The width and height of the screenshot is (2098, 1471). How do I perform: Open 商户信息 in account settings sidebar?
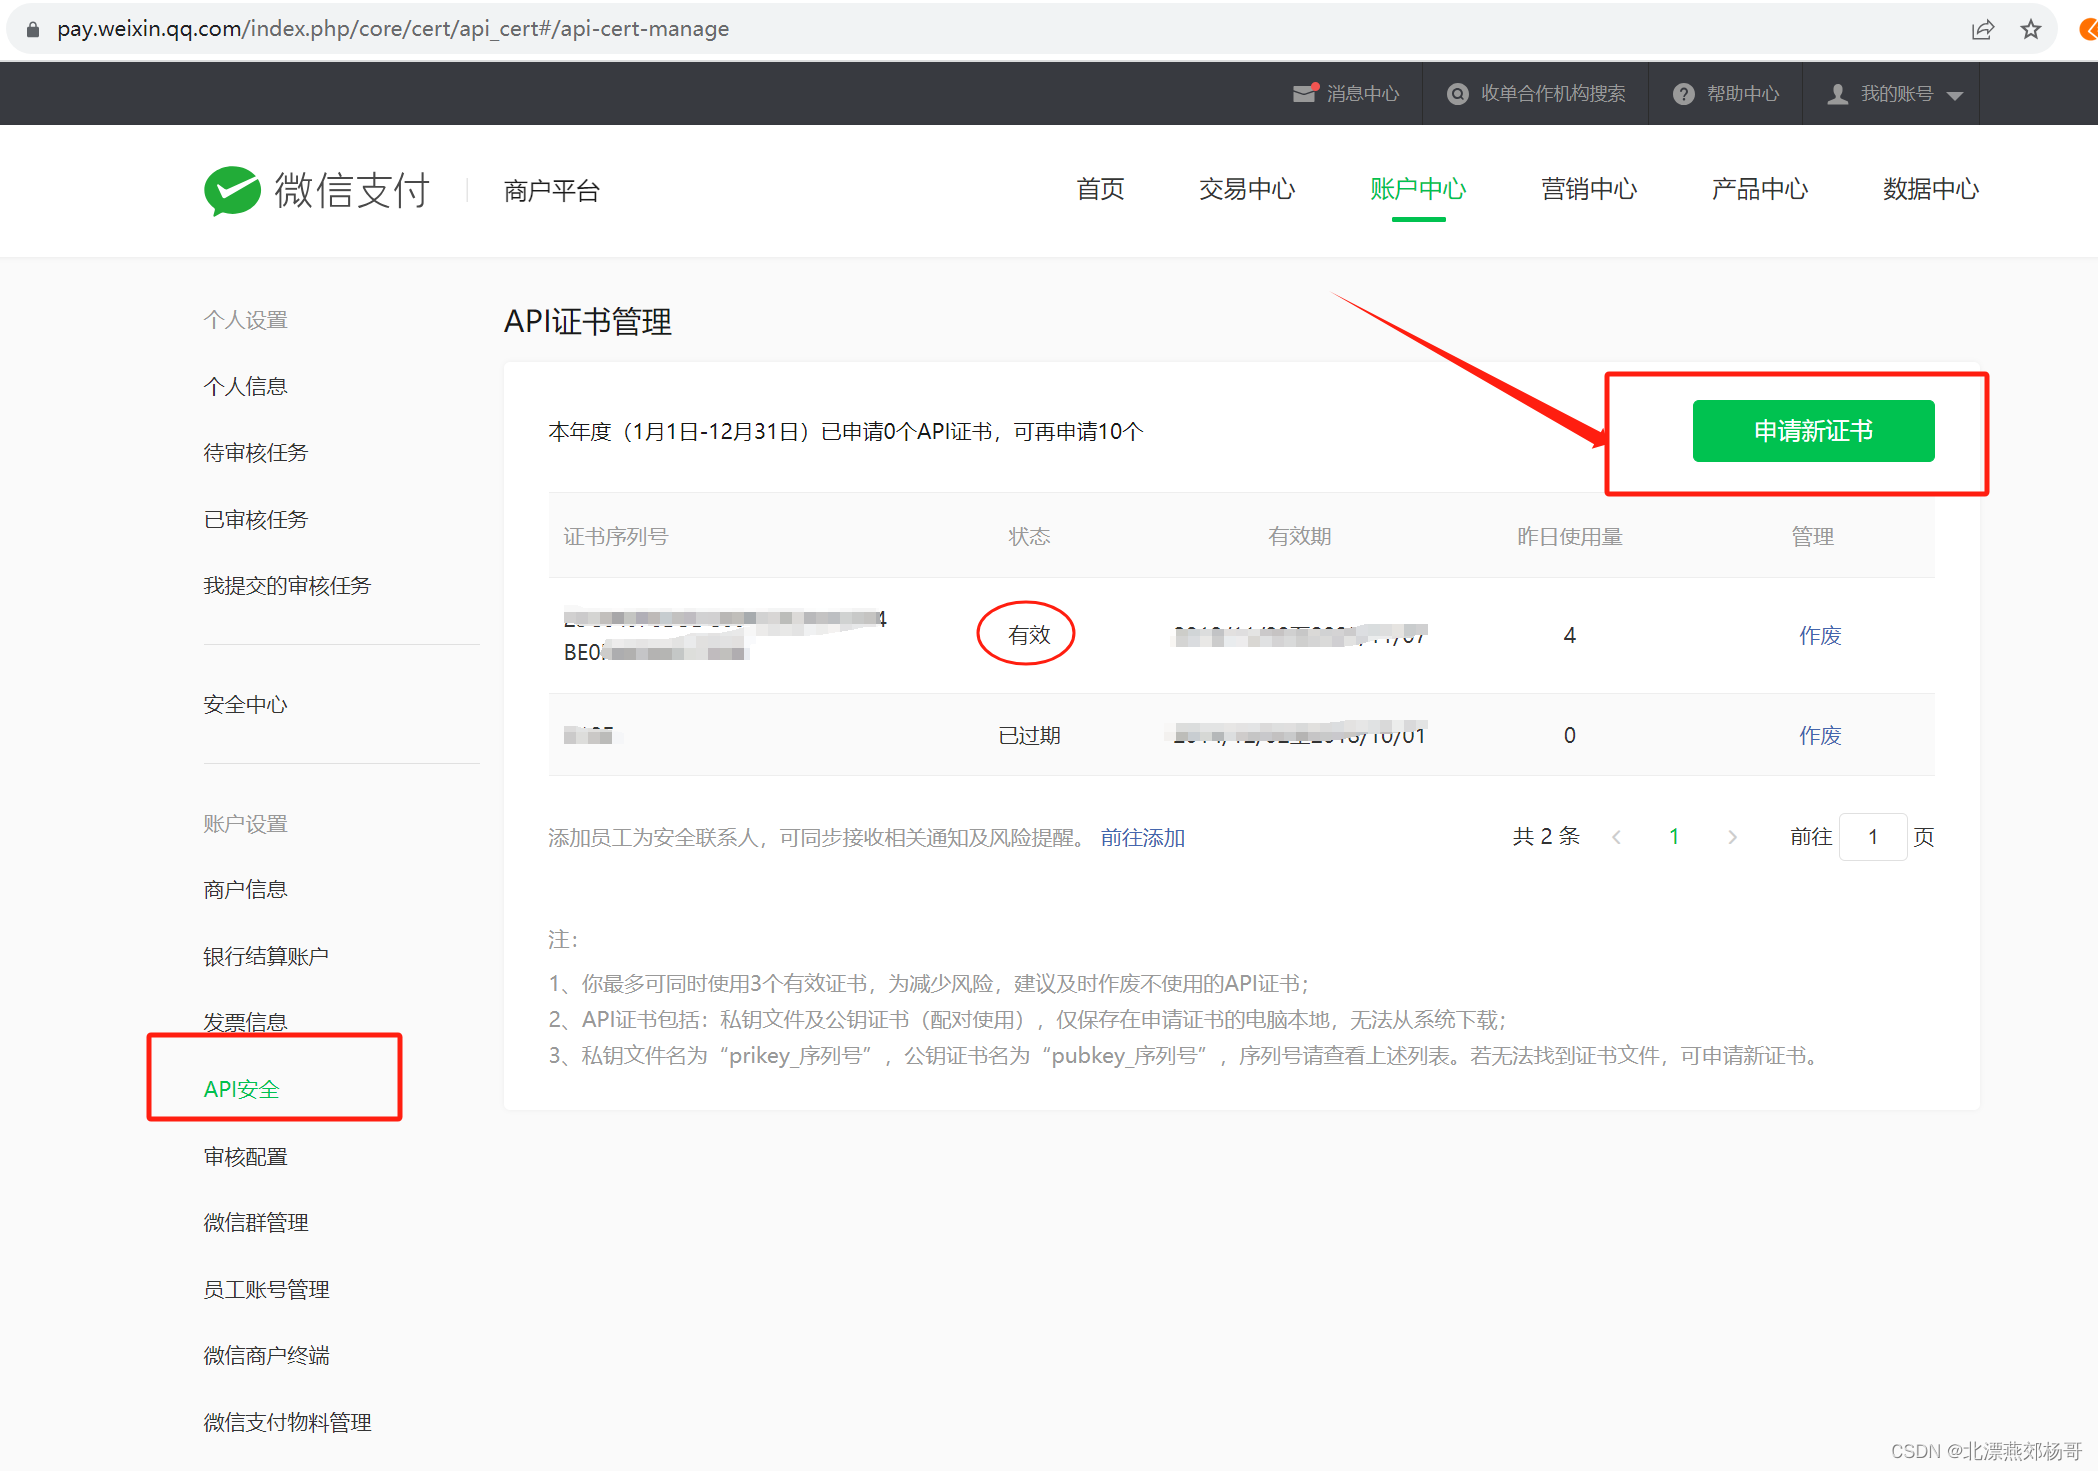(245, 889)
